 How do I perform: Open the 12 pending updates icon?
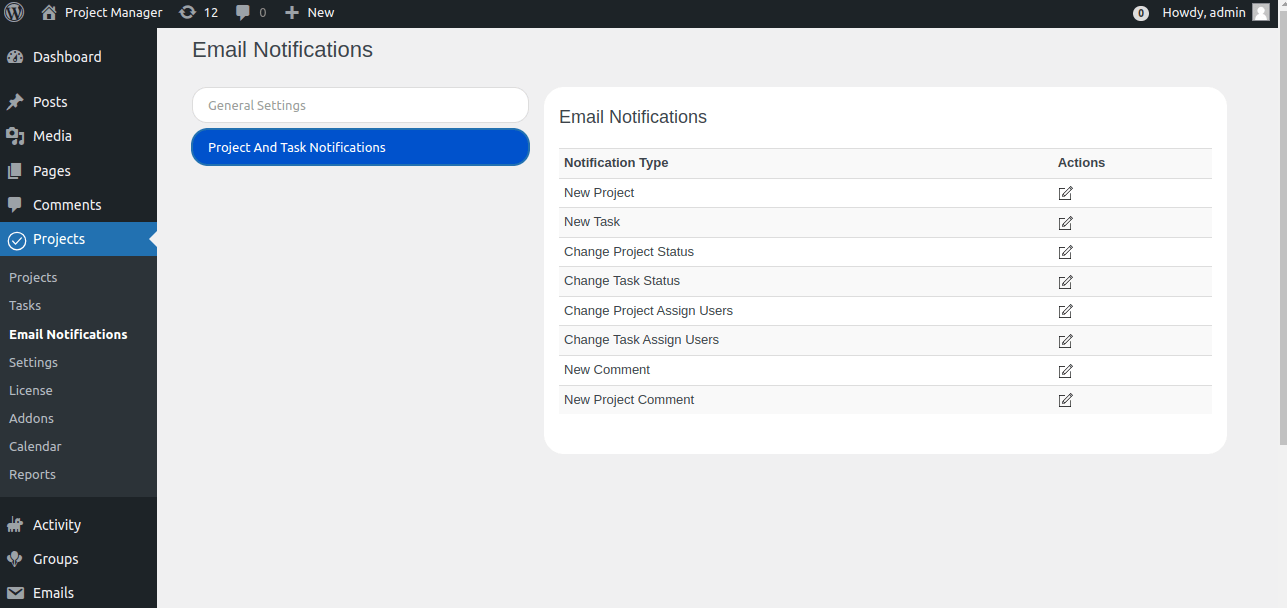click(198, 13)
